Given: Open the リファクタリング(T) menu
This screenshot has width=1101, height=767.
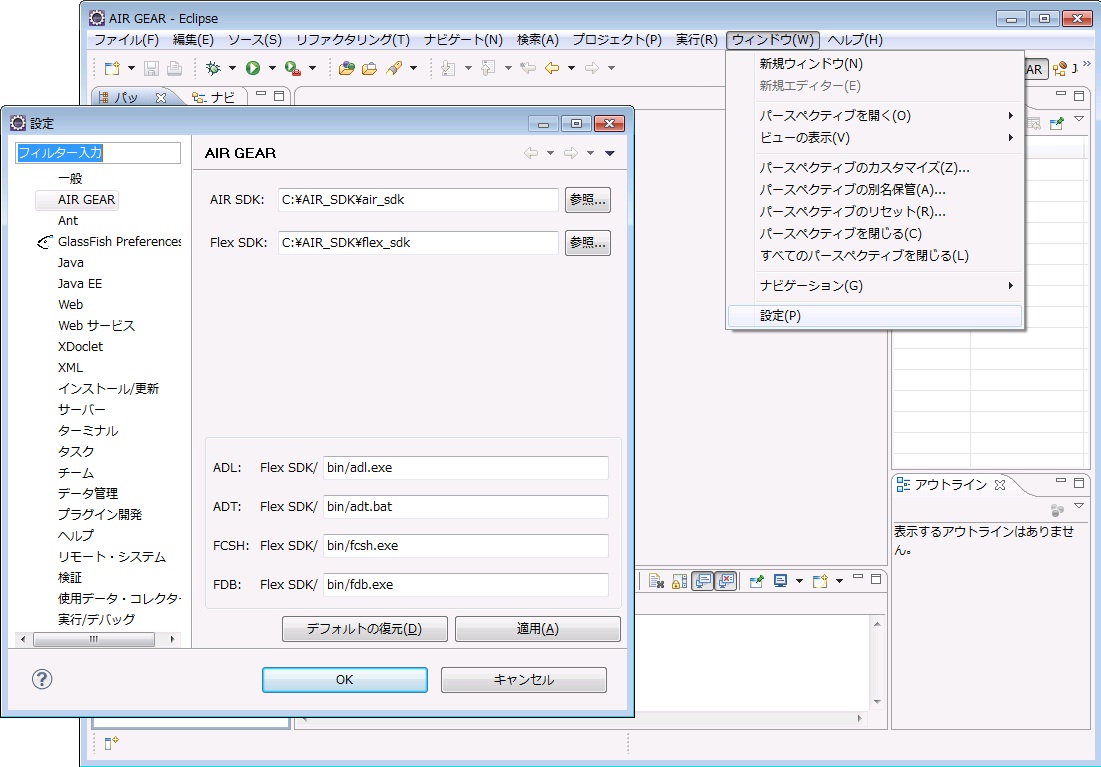Looking at the screenshot, I should point(352,40).
